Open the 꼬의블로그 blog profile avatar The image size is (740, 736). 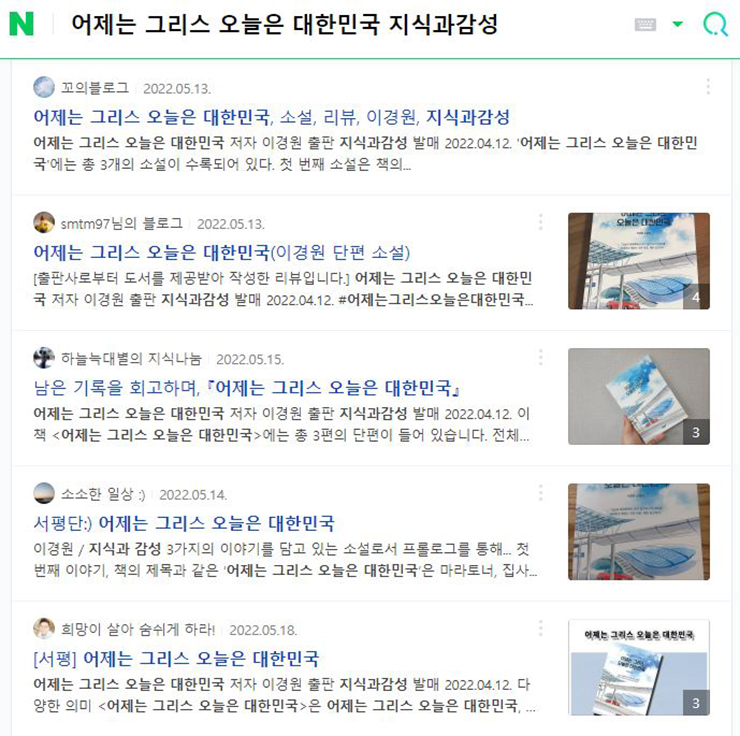(44, 87)
